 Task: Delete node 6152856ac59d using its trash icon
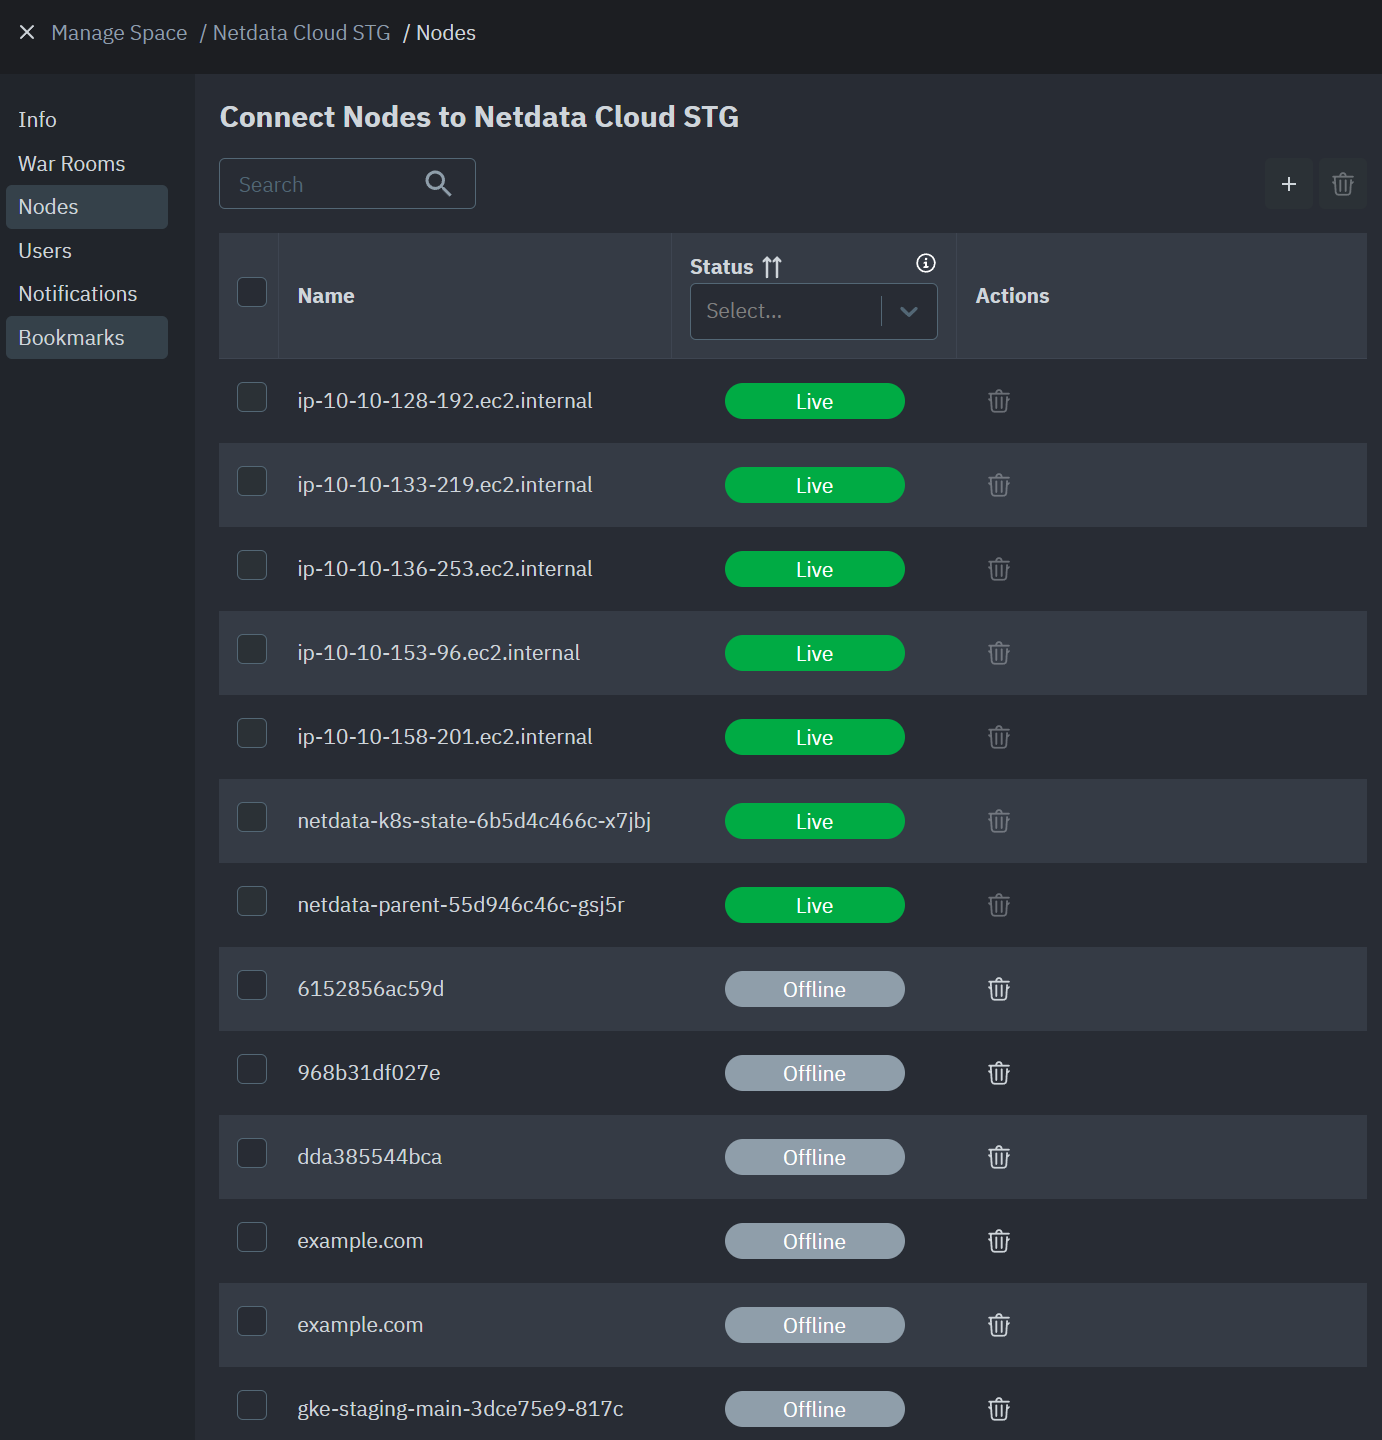[x=998, y=989]
